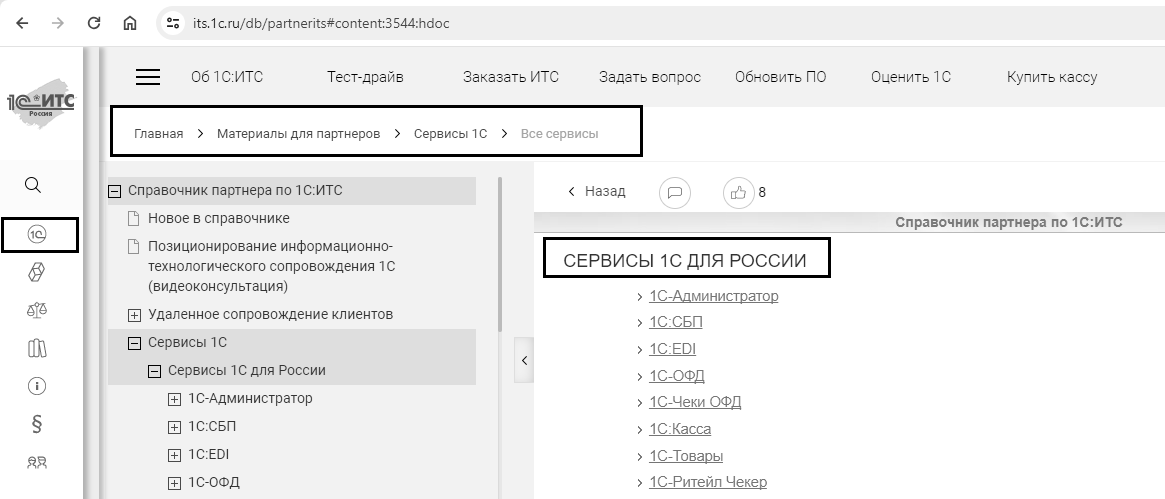Go forward with the browser forward arrow
Screen dimensions: 1165x499
tap(58, 23)
